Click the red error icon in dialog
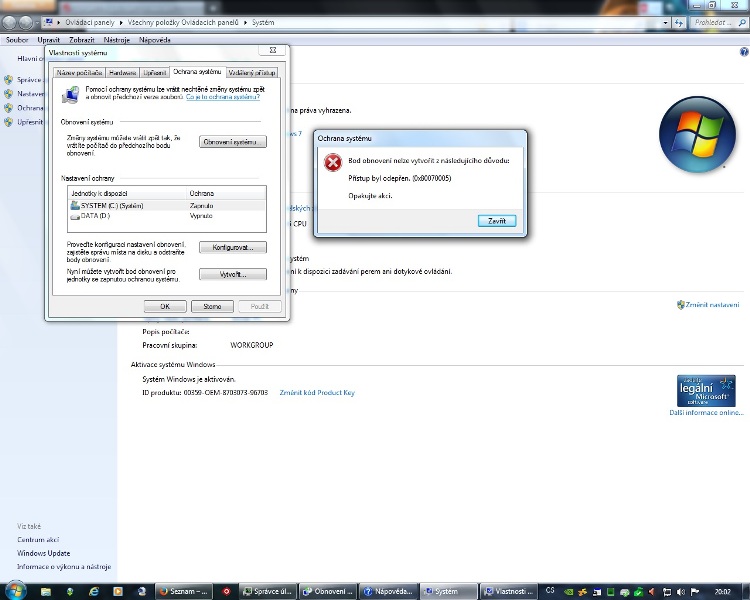The height and width of the screenshot is (600, 750). 334,164
